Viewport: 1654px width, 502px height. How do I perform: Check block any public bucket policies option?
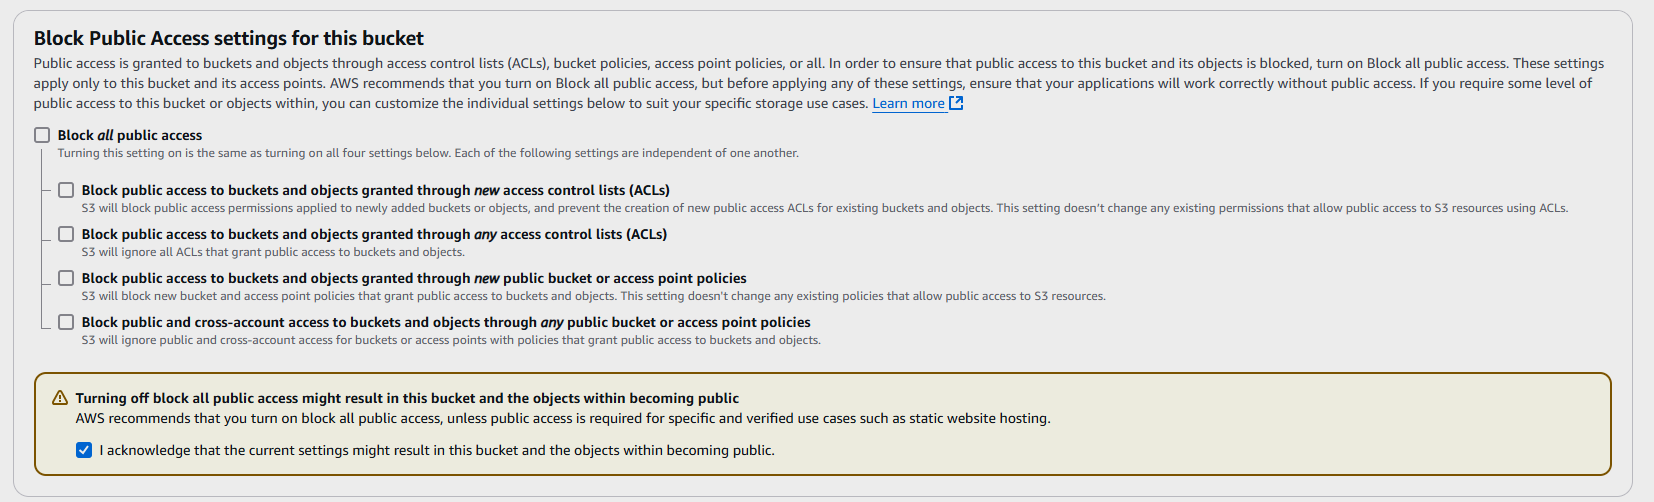[66, 322]
